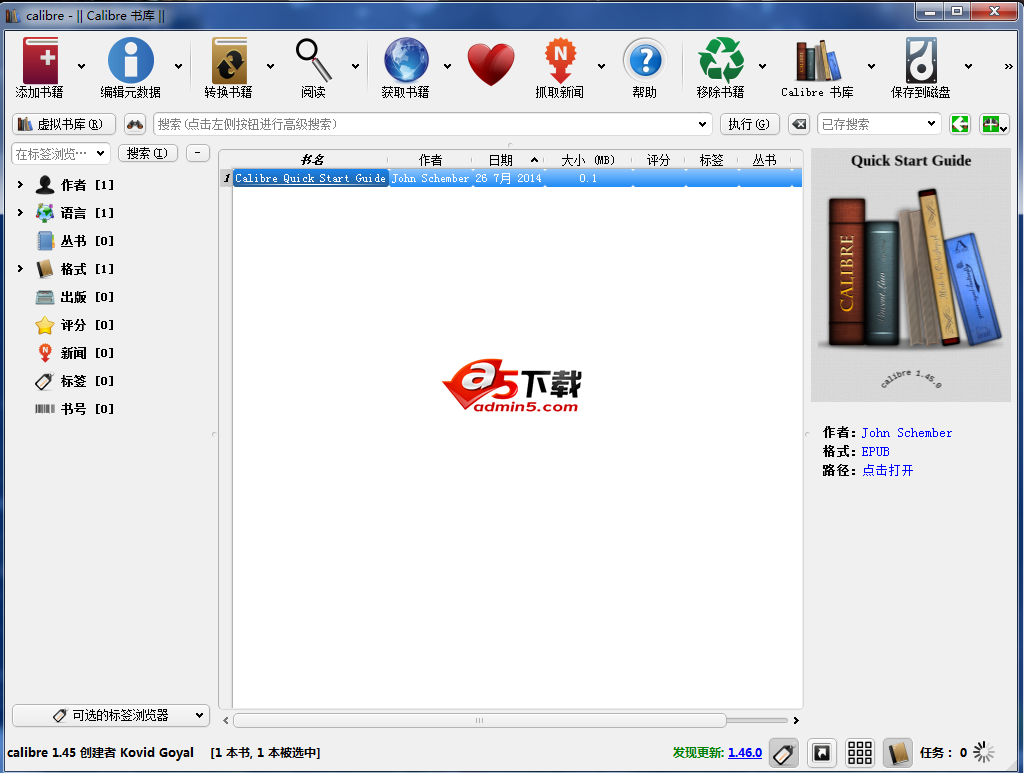The image size is (1024, 773).
Task: Click the tag browser Find (搜索) button
Action: (x=148, y=153)
